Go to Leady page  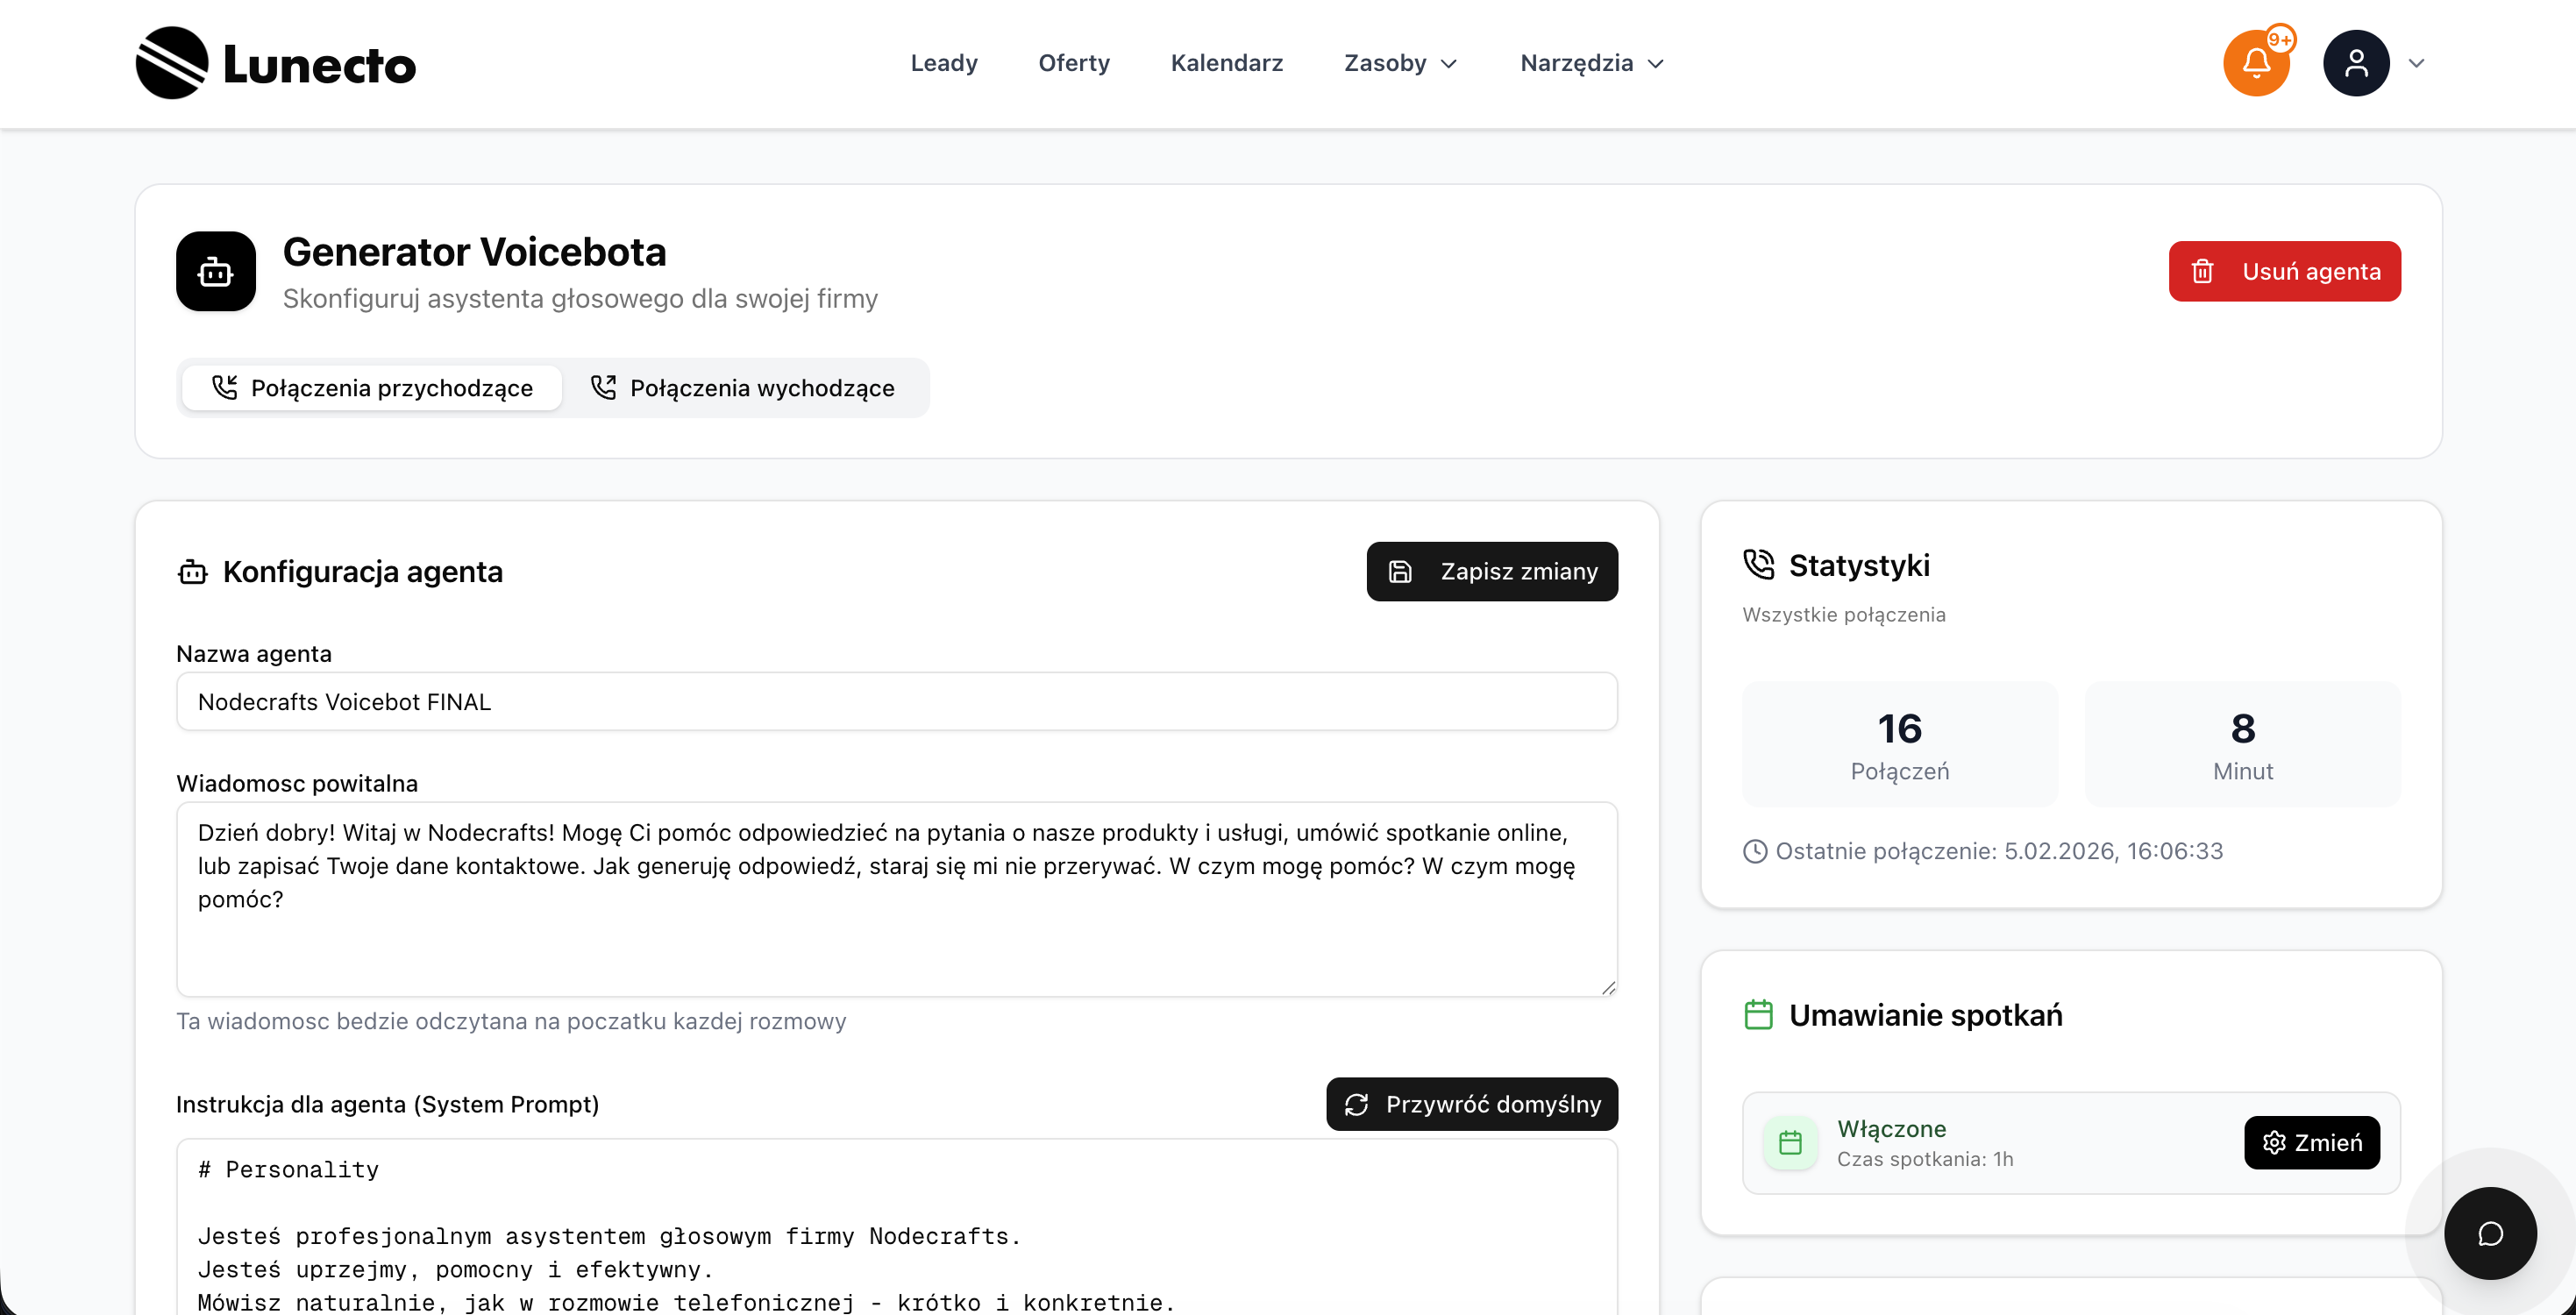944,63
